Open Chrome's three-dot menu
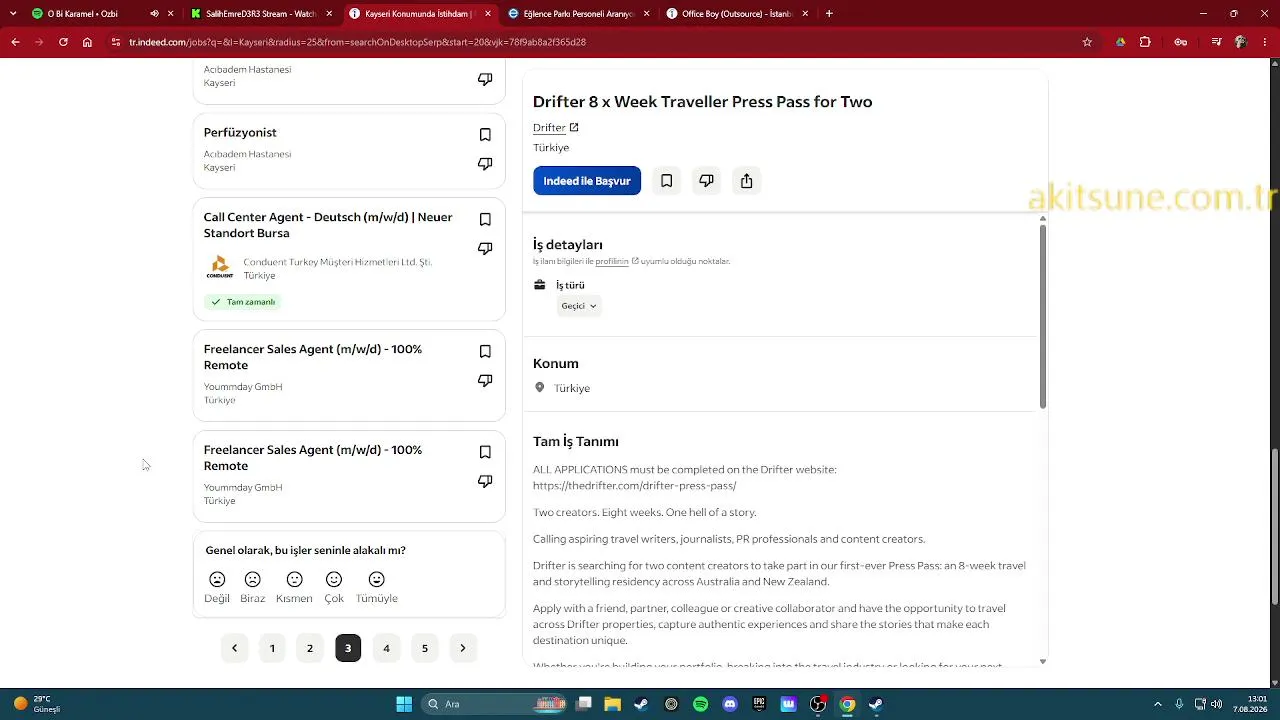This screenshot has height=720, width=1280. [x=1265, y=42]
